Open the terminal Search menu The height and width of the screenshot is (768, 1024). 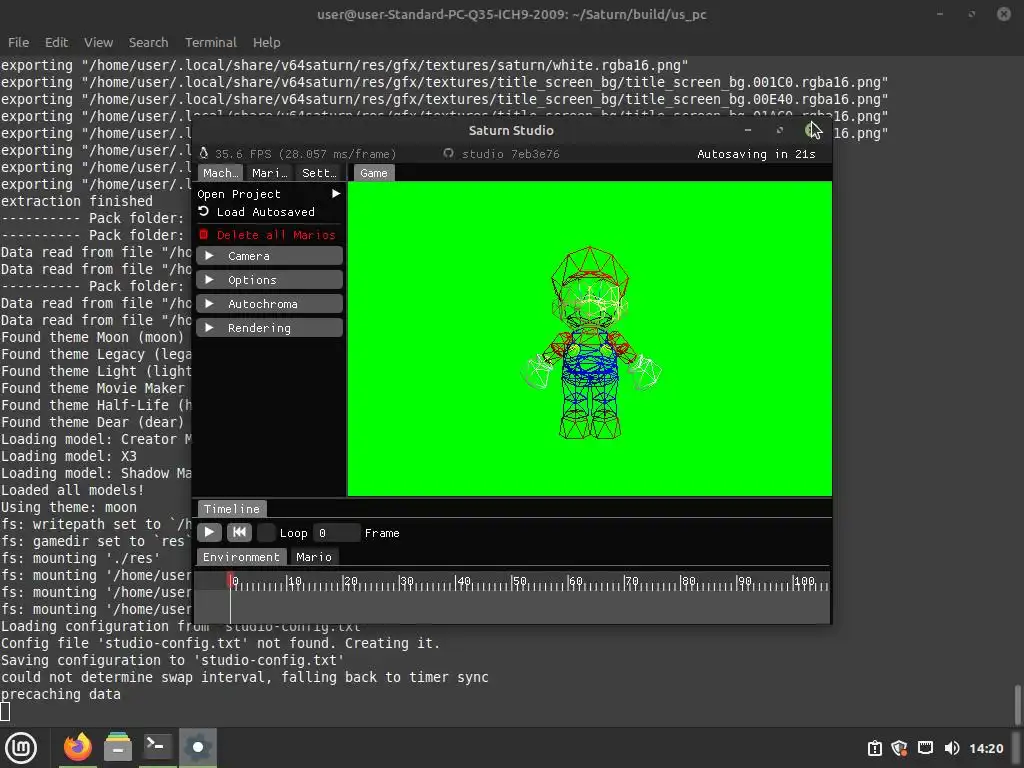click(x=148, y=42)
